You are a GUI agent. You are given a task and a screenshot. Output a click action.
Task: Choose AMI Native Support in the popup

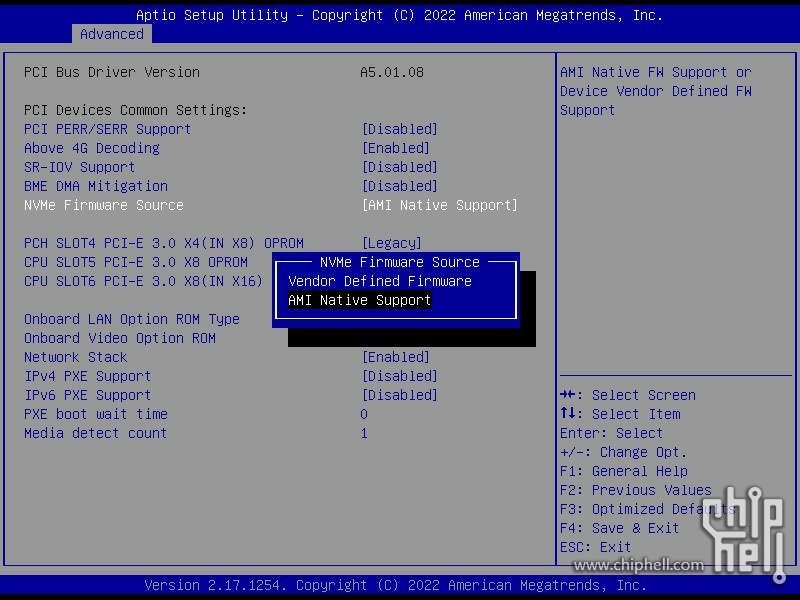click(360, 300)
